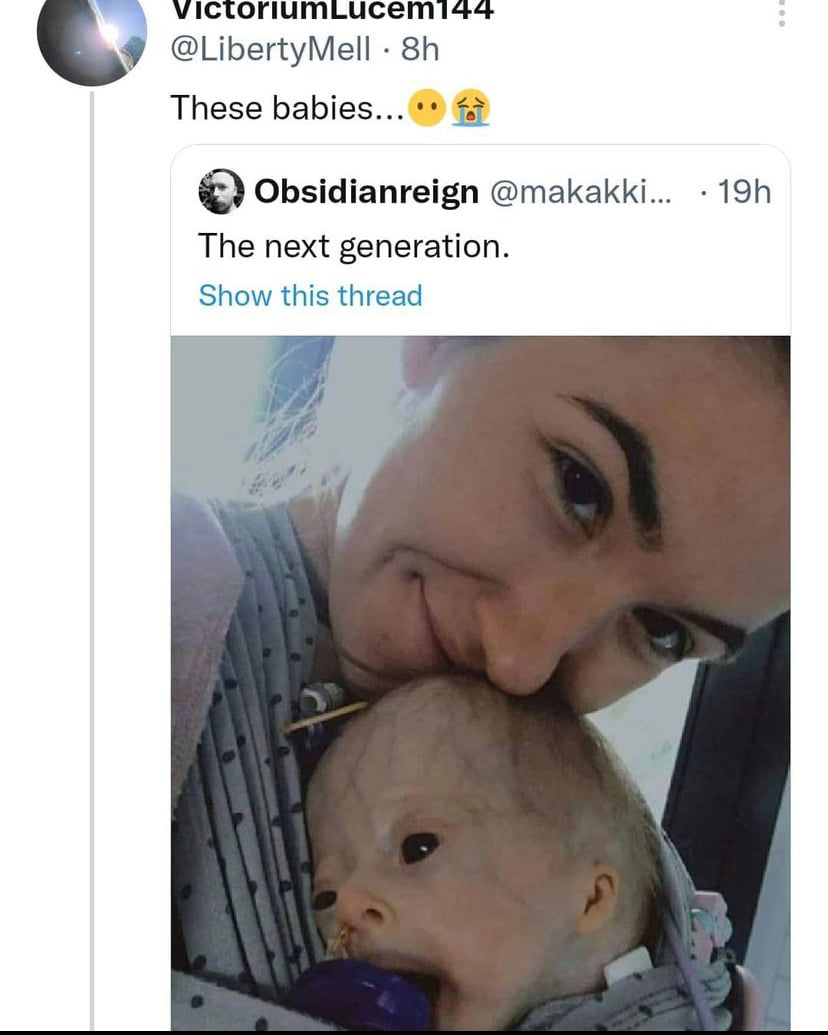Screen dimensions: 828x1035
Task: Click blank space right of "Show this thread"
Action: pos(600,296)
